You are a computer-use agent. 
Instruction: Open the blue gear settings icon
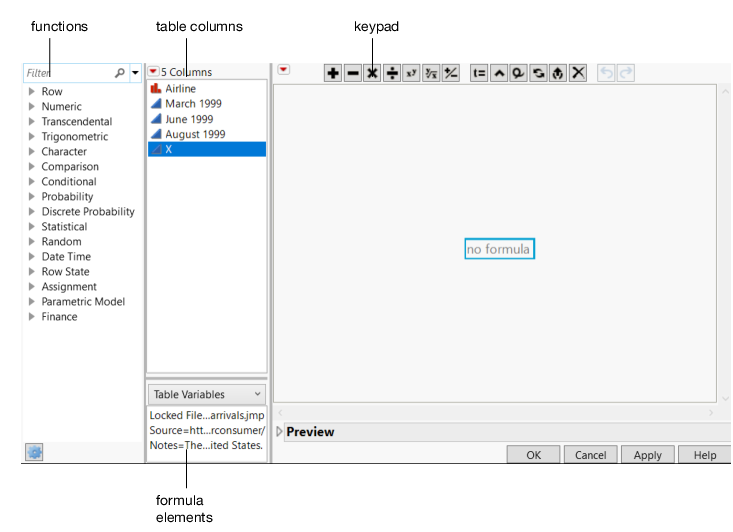pyautogui.click(x=34, y=453)
